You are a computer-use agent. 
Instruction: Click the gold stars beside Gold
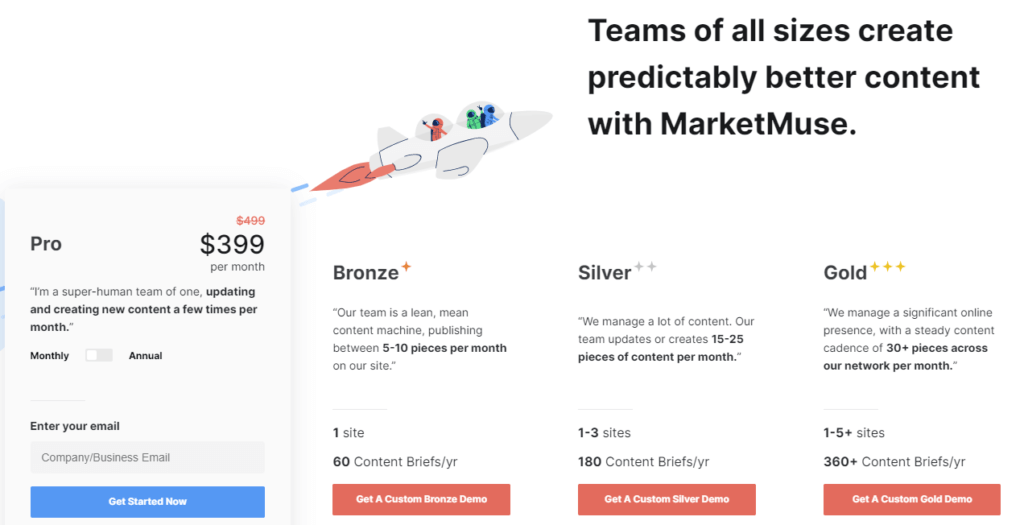pos(888,266)
